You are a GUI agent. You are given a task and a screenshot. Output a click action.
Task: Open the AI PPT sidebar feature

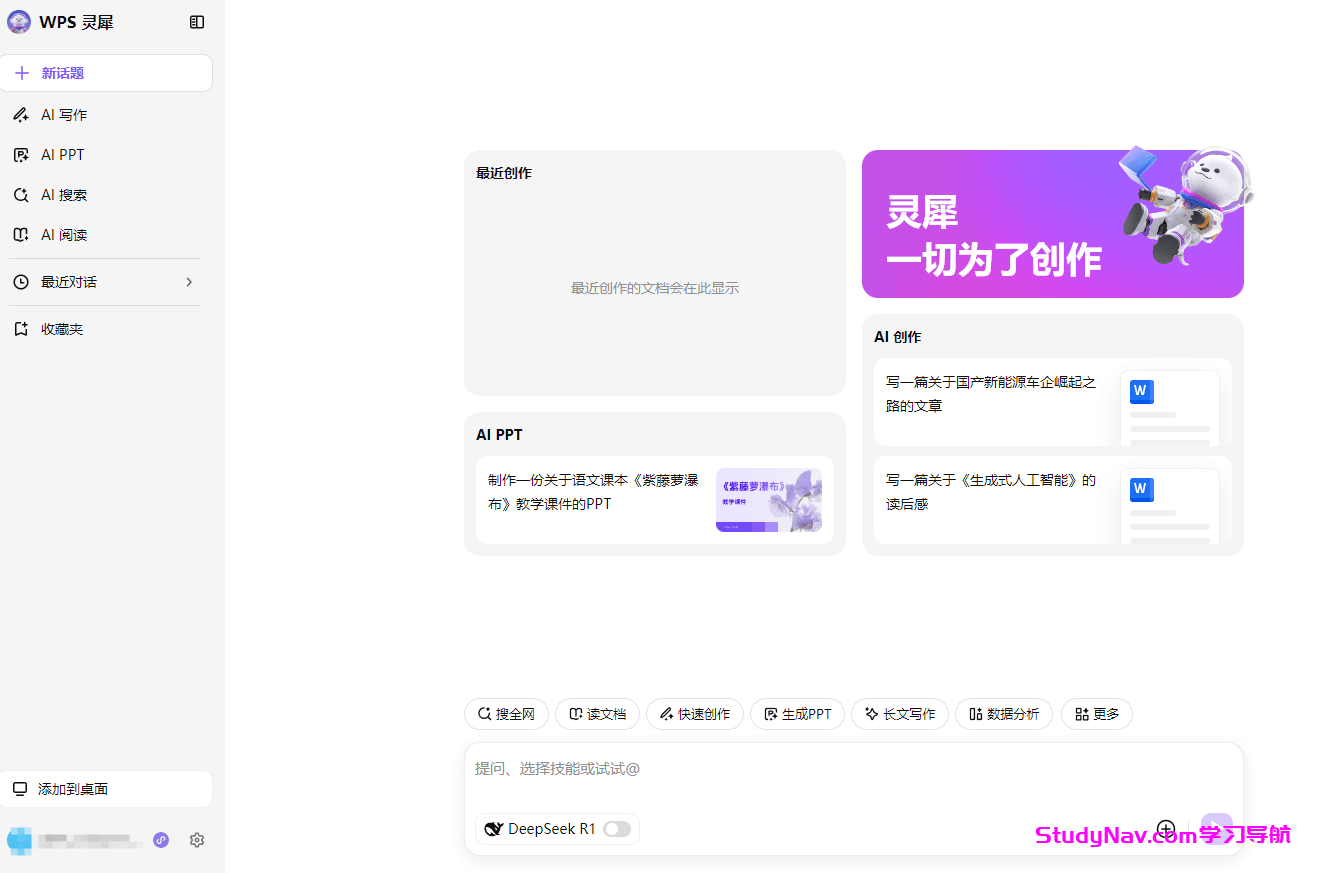60,154
